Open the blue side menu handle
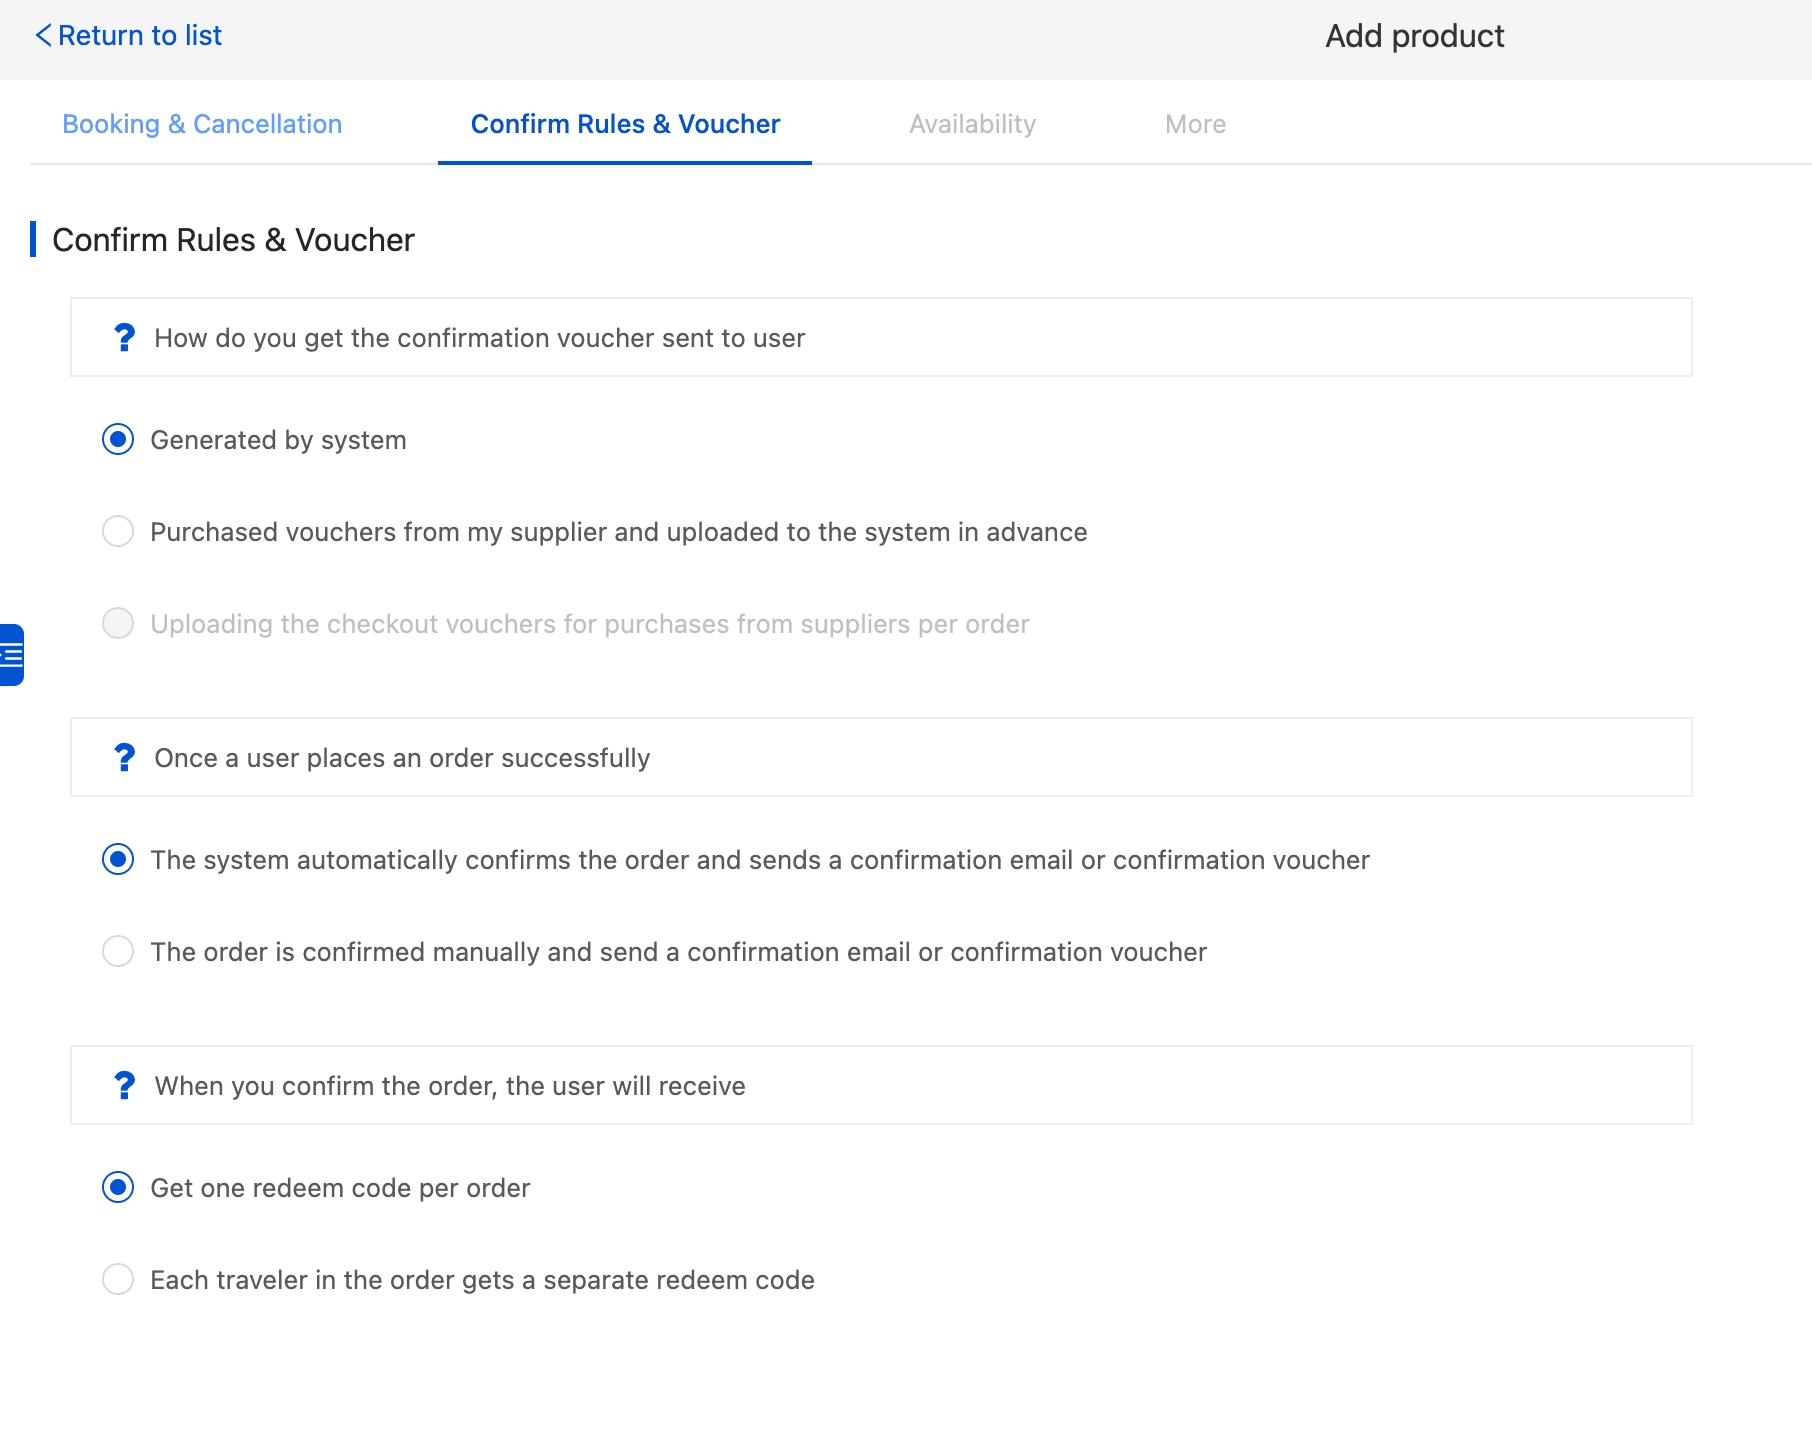The height and width of the screenshot is (1452, 1812). pyautogui.click(x=11, y=655)
